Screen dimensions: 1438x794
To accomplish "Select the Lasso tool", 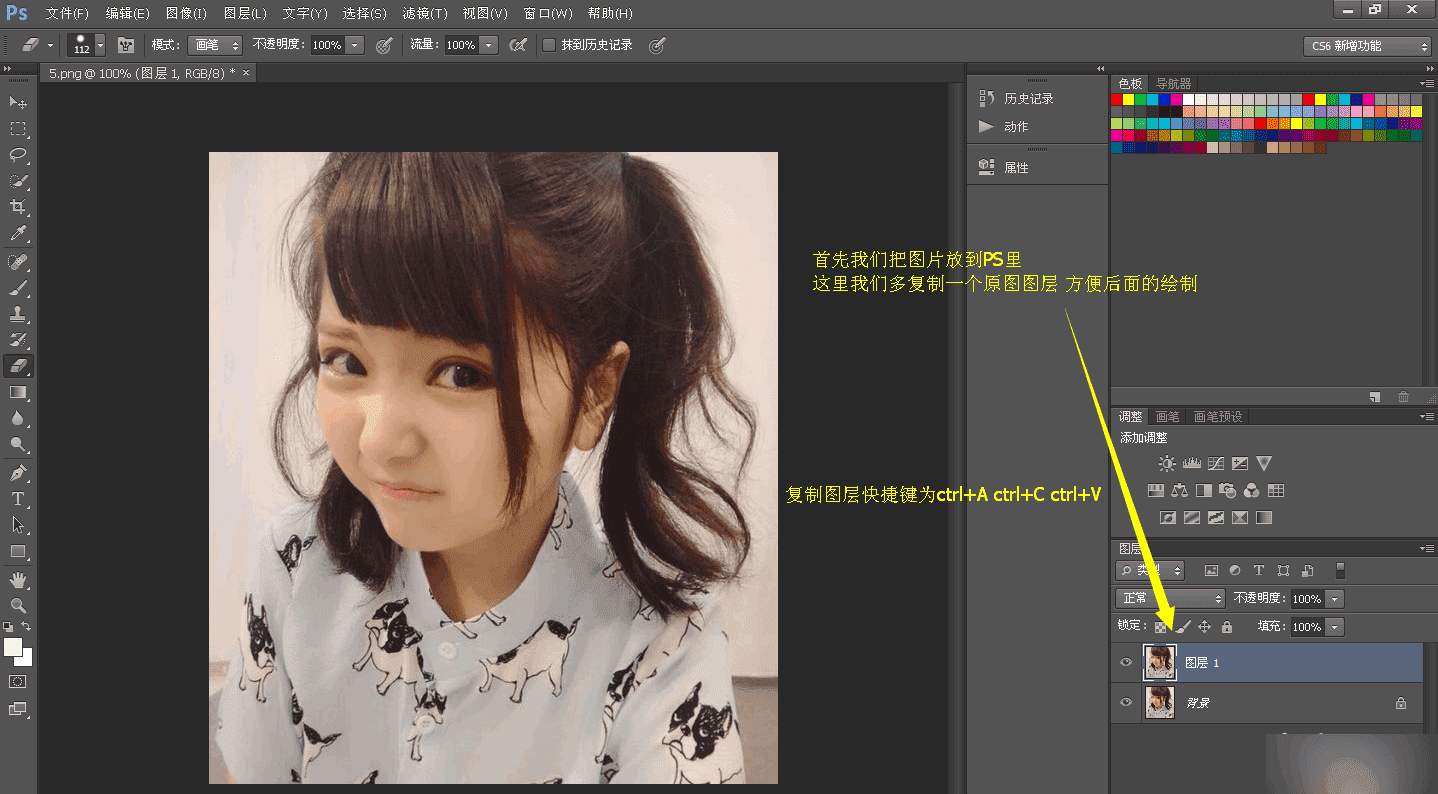I will coord(18,155).
